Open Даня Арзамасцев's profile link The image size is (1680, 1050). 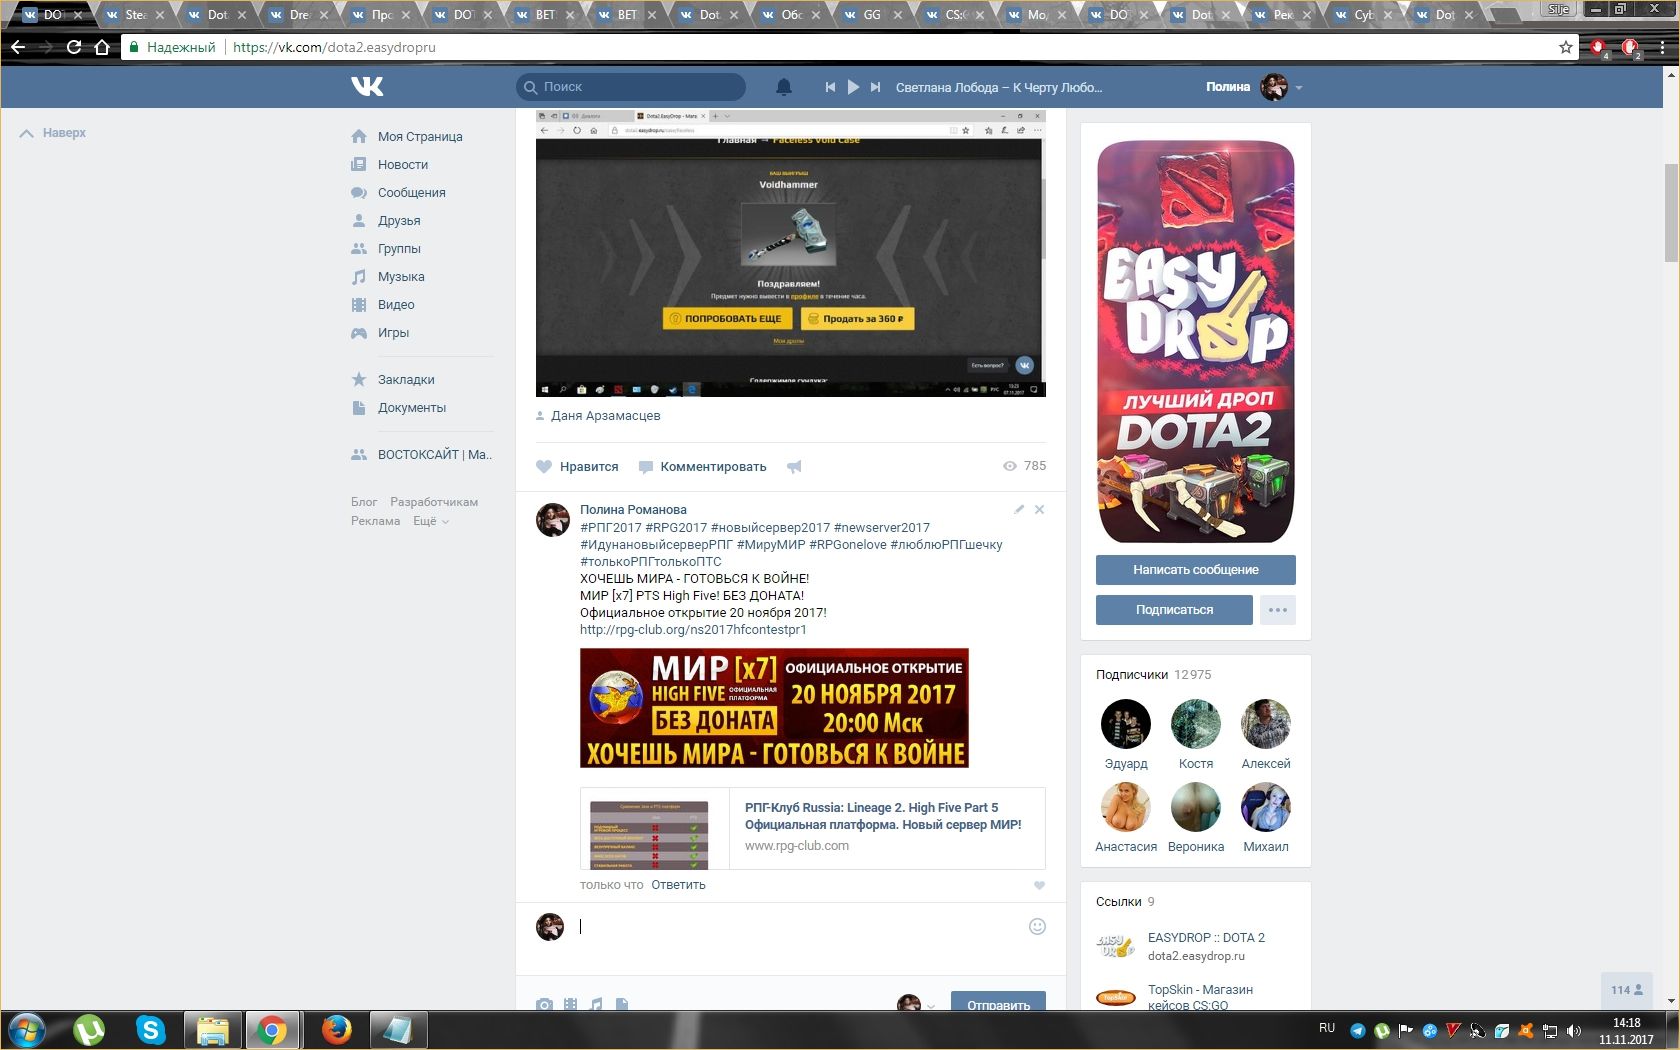[x=605, y=416]
